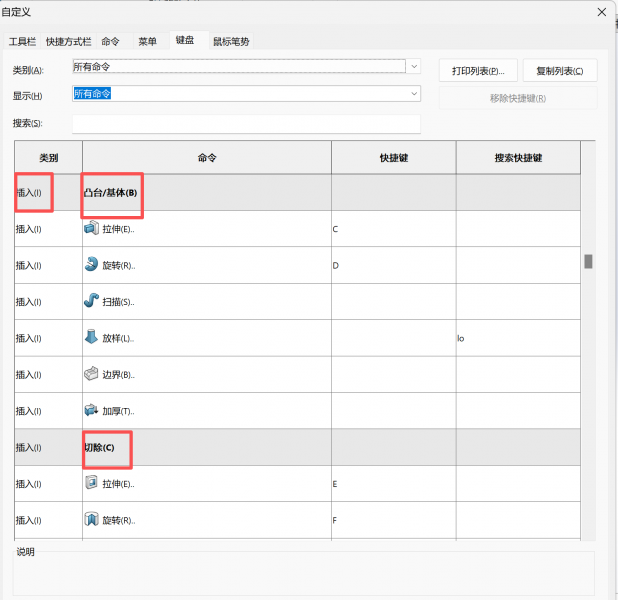Click the 命令 column header

207,158
